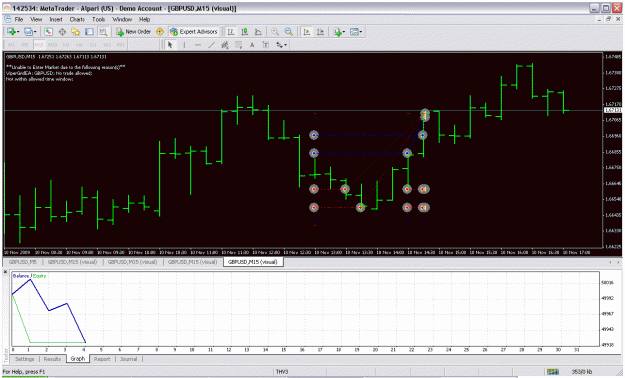Screen dimensions: 625x378
Task: Open the chart Templates icon
Action: [x=354, y=32]
